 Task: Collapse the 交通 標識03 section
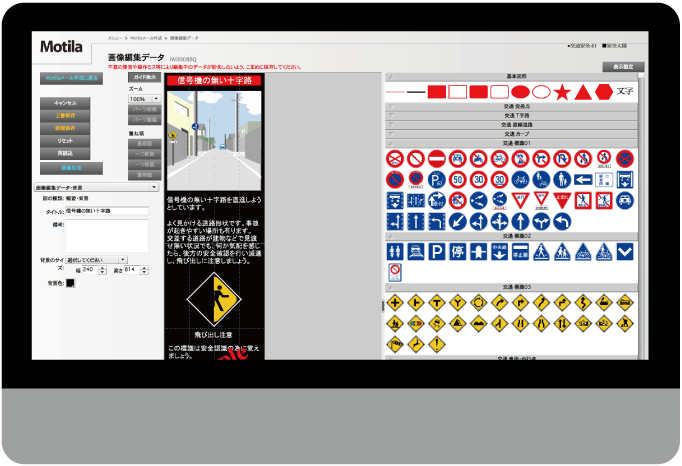point(511,287)
